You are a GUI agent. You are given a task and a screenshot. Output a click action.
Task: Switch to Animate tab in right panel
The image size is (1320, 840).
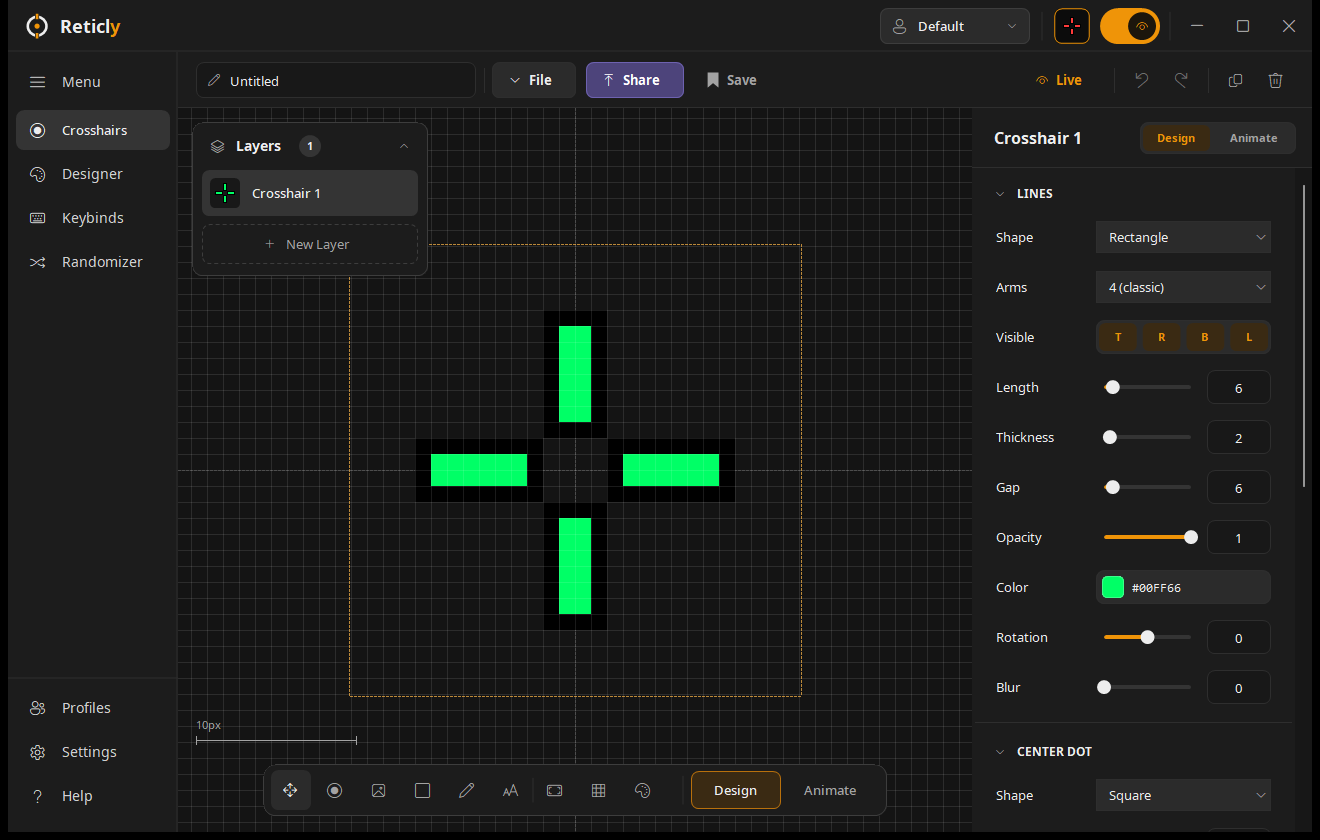pyautogui.click(x=1253, y=138)
